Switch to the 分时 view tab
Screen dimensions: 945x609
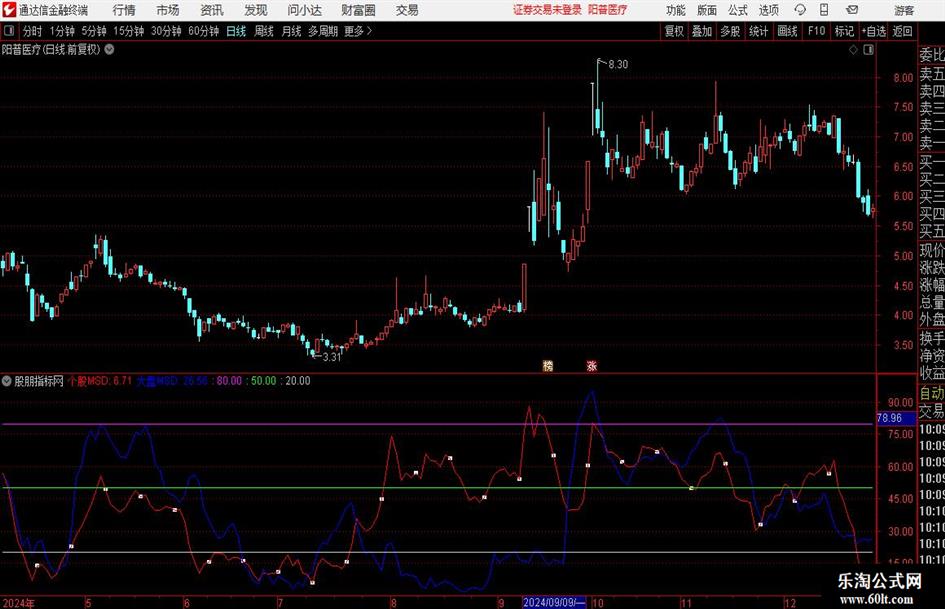(x=33, y=31)
